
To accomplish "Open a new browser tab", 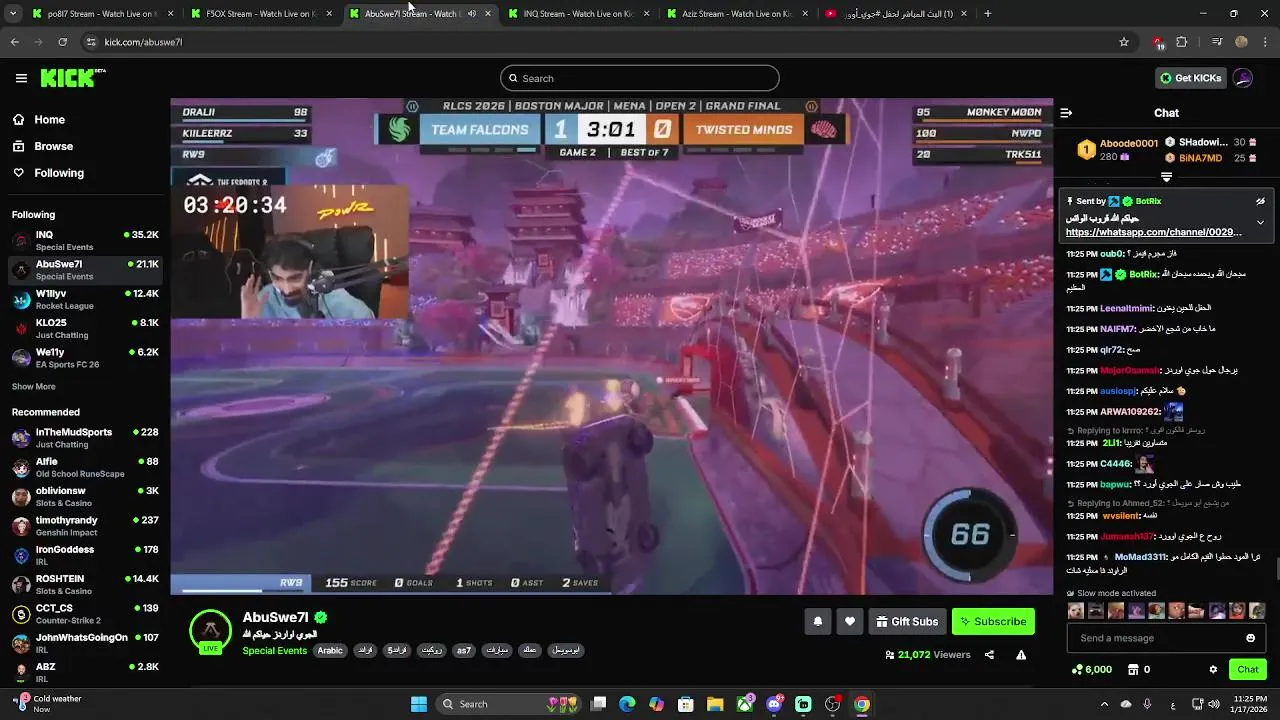I will point(988,14).
